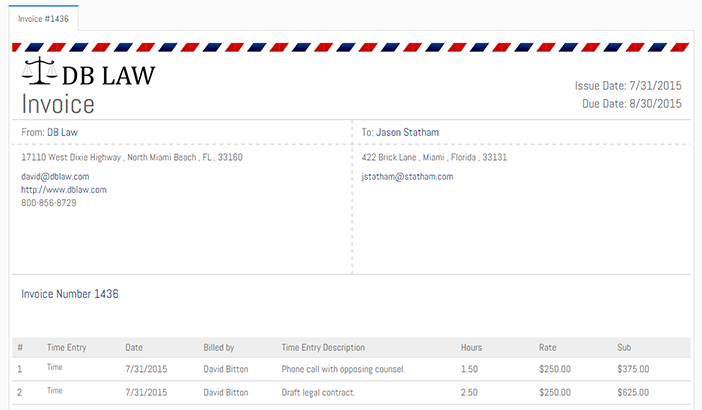The height and width of the screenshot is (410, 702).
Task: Click the Sub column header
Action: 625,348
